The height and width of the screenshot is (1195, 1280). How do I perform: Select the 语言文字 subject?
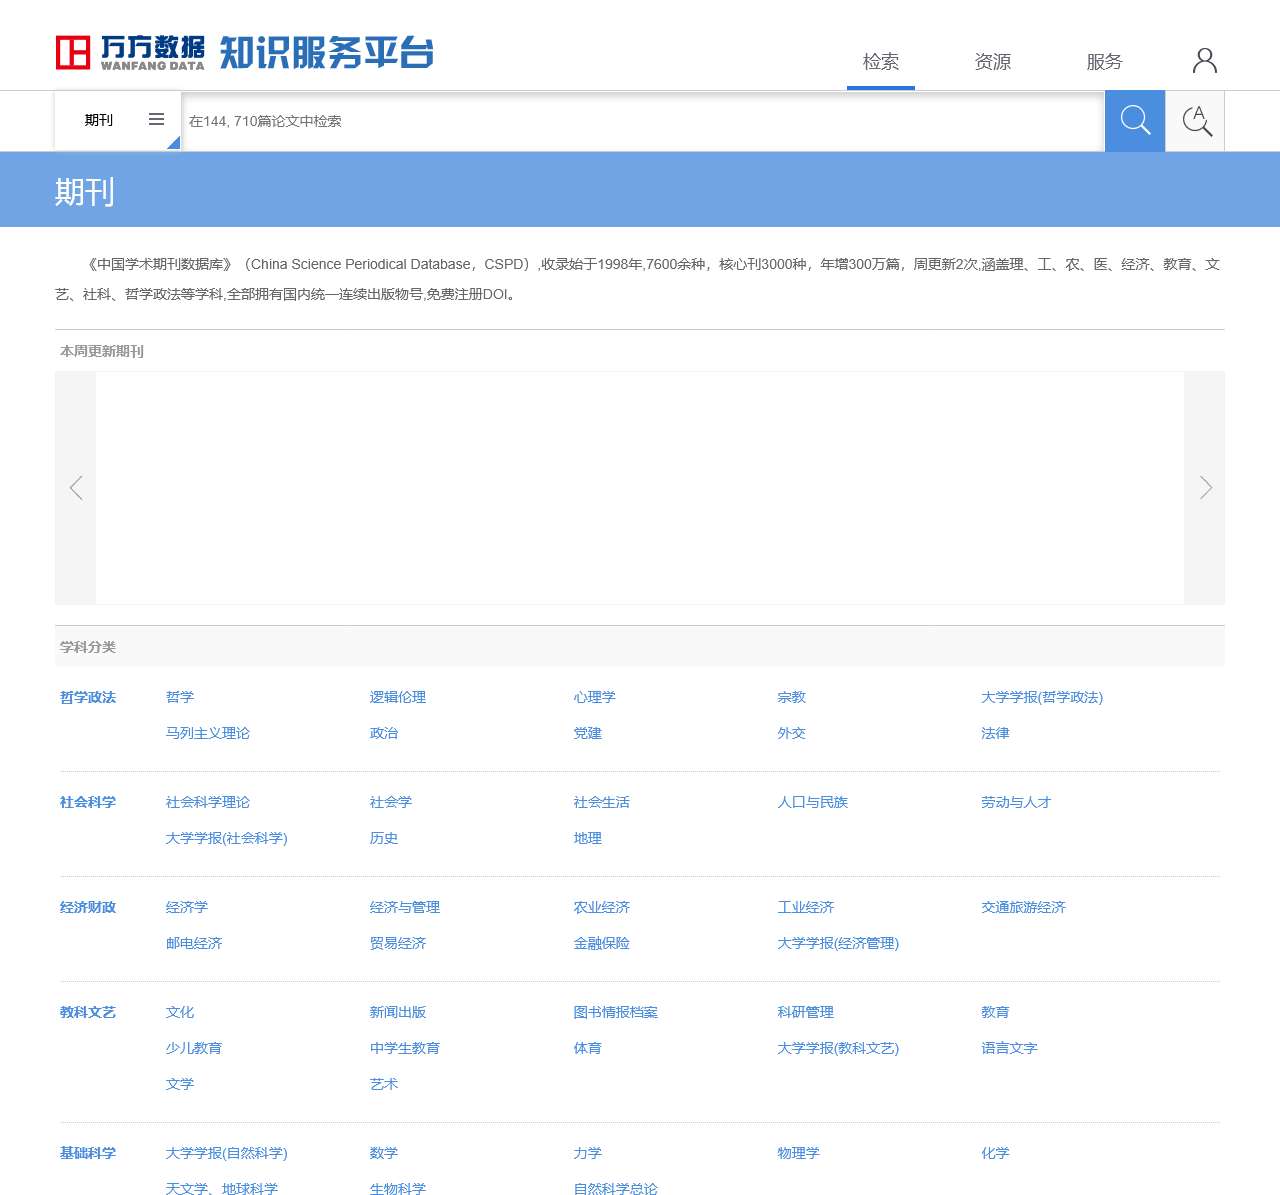[1010, 1049]
